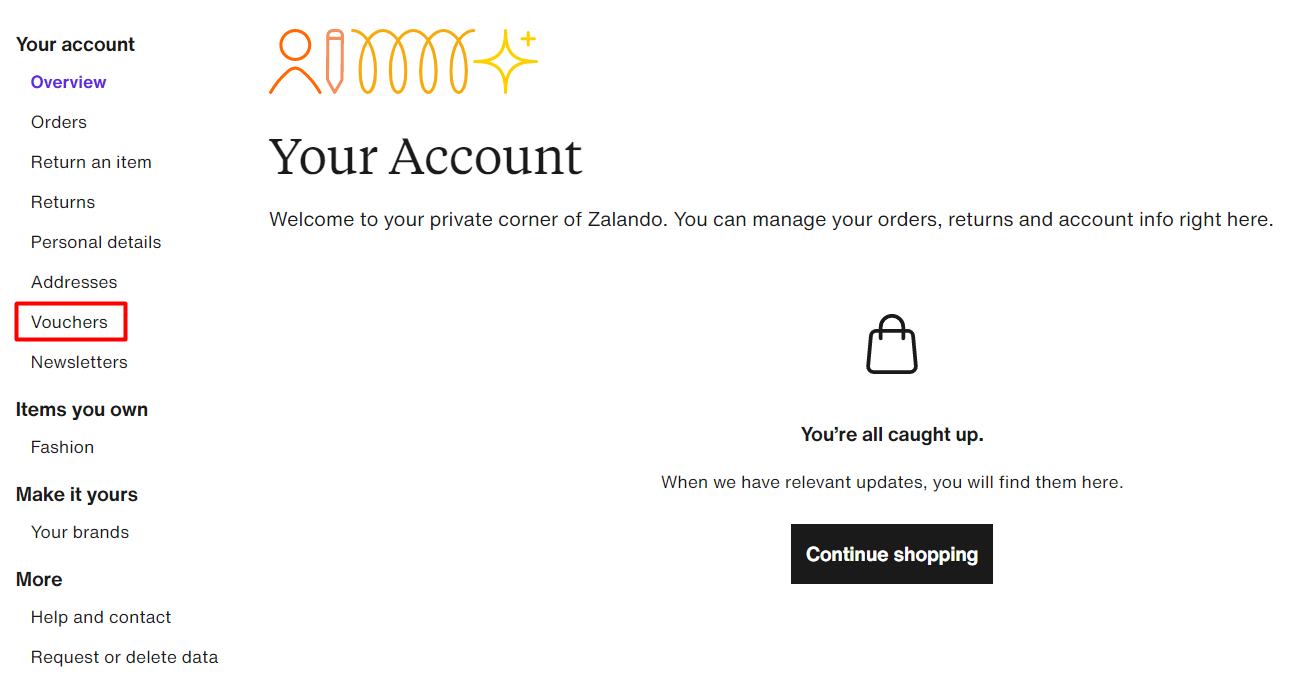Open the Overview section
Screen dimensions: 1313x685
point(68,82)
